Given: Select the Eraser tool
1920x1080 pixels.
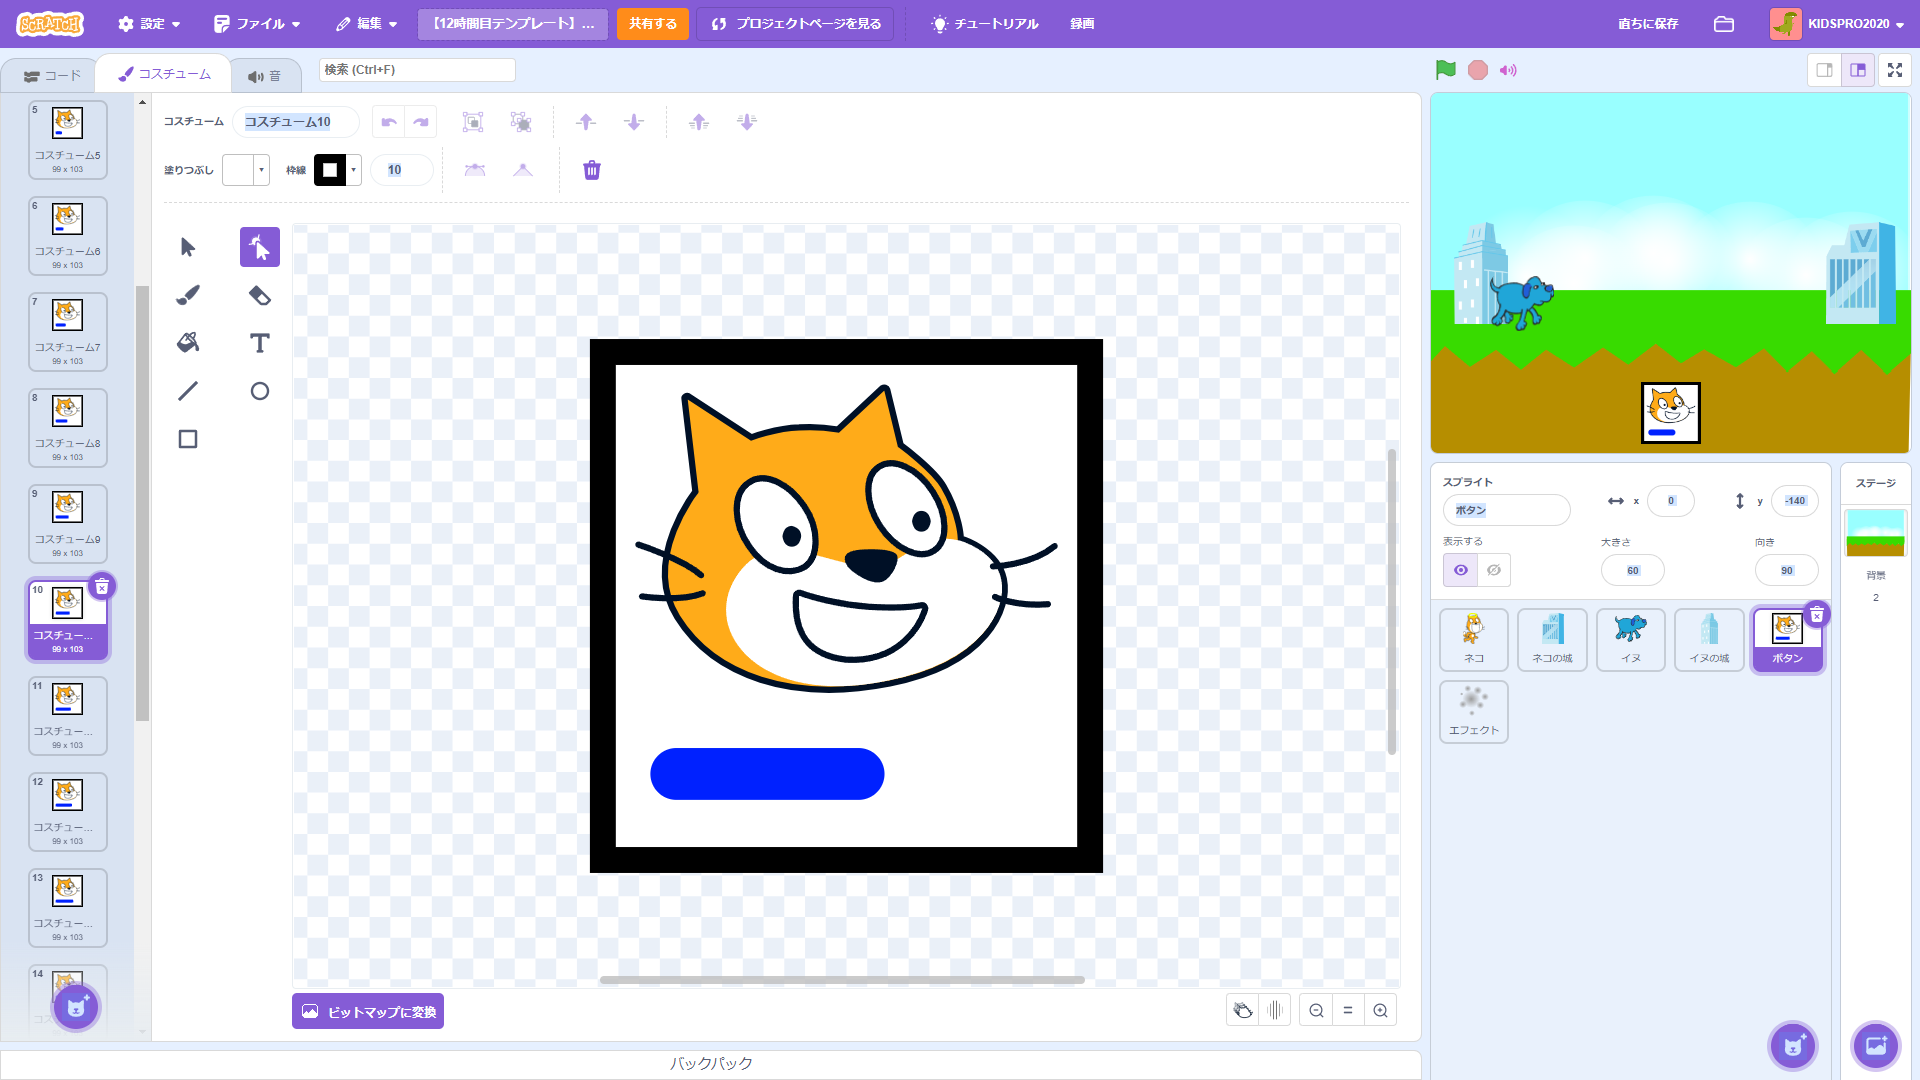Looking at the screenshot, I should (x=260, y=295).
